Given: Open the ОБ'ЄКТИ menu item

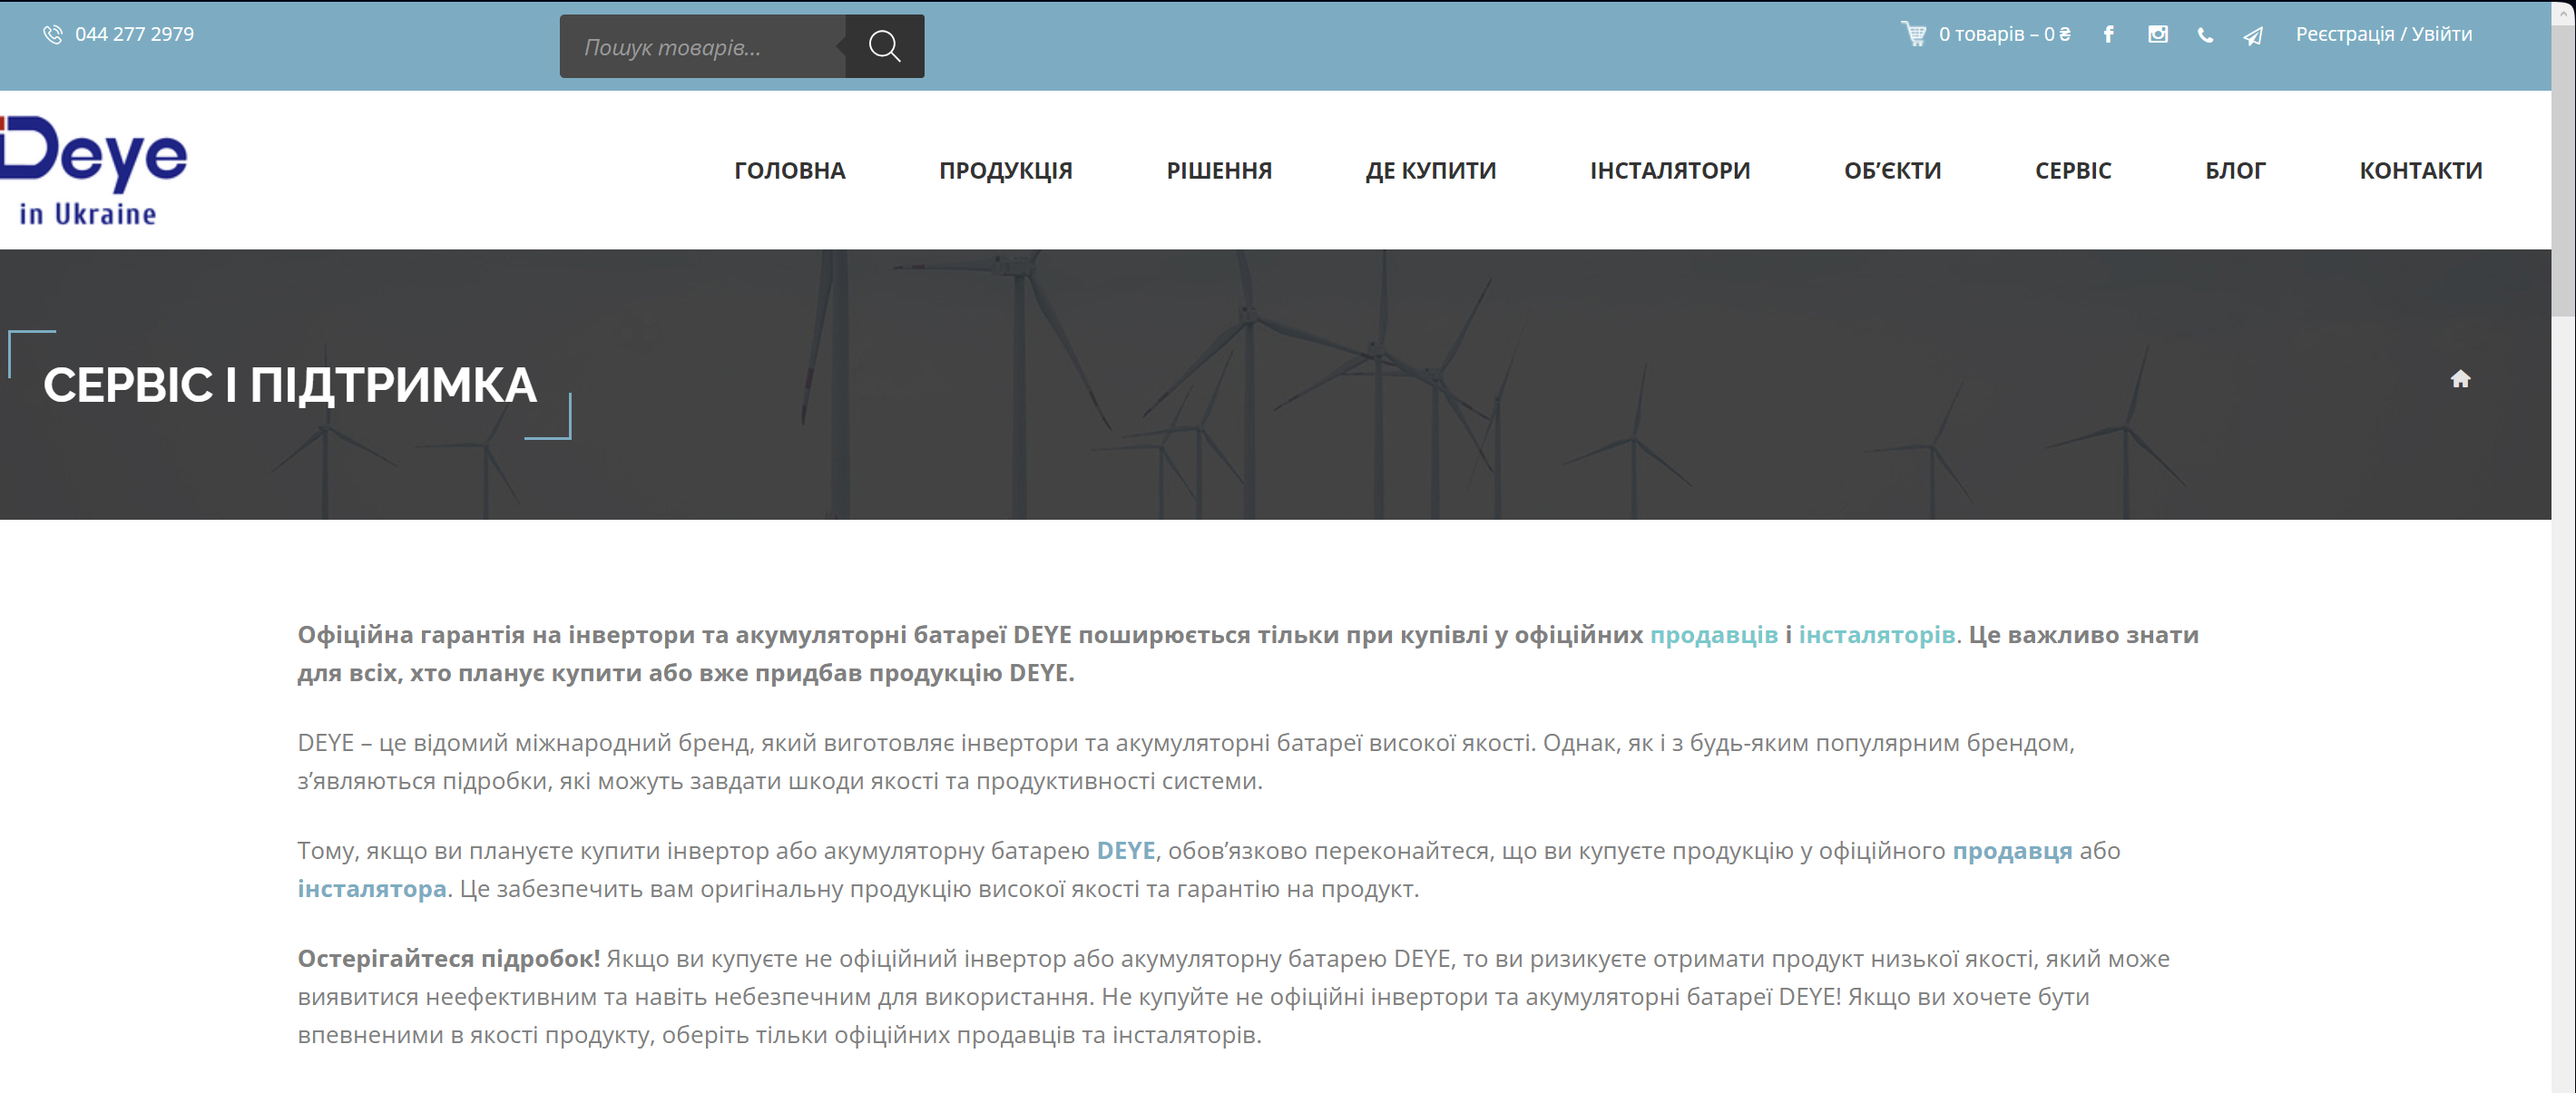Looking at the screenshot, I should pyautogui.click(x=1892, y=171).
